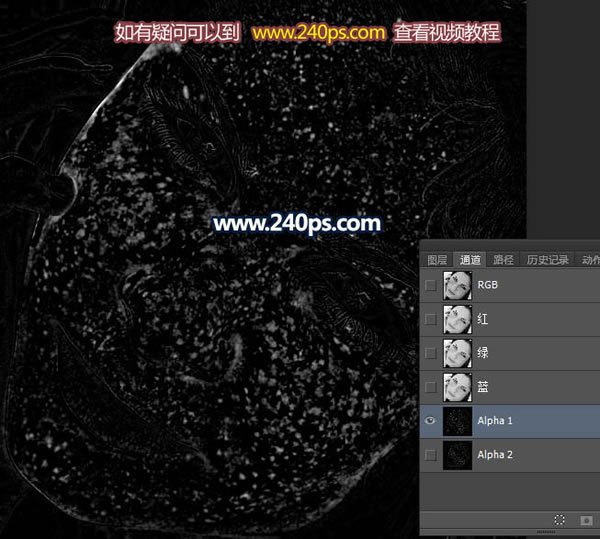Hide the Alpha 1 channel eye icon

coord(430,421)
